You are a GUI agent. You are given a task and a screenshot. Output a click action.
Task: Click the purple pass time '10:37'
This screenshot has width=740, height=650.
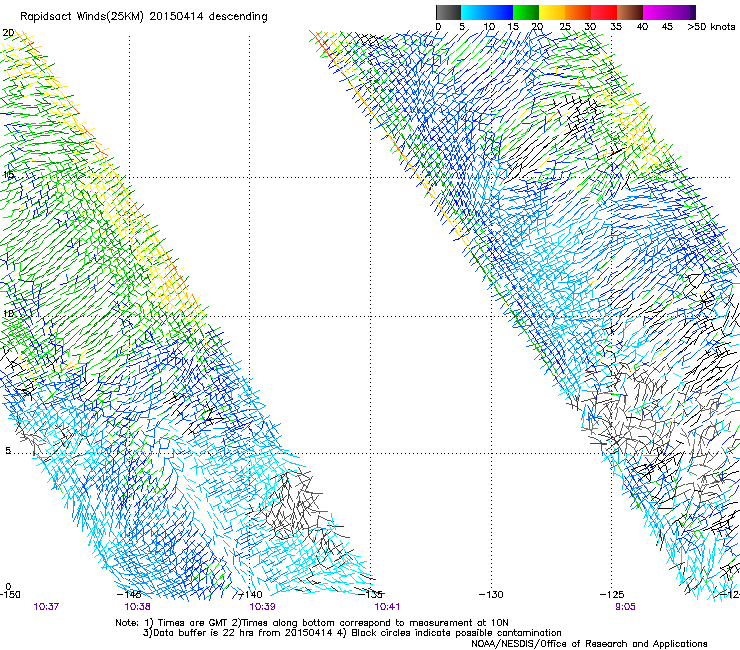[x=46, y=607]
